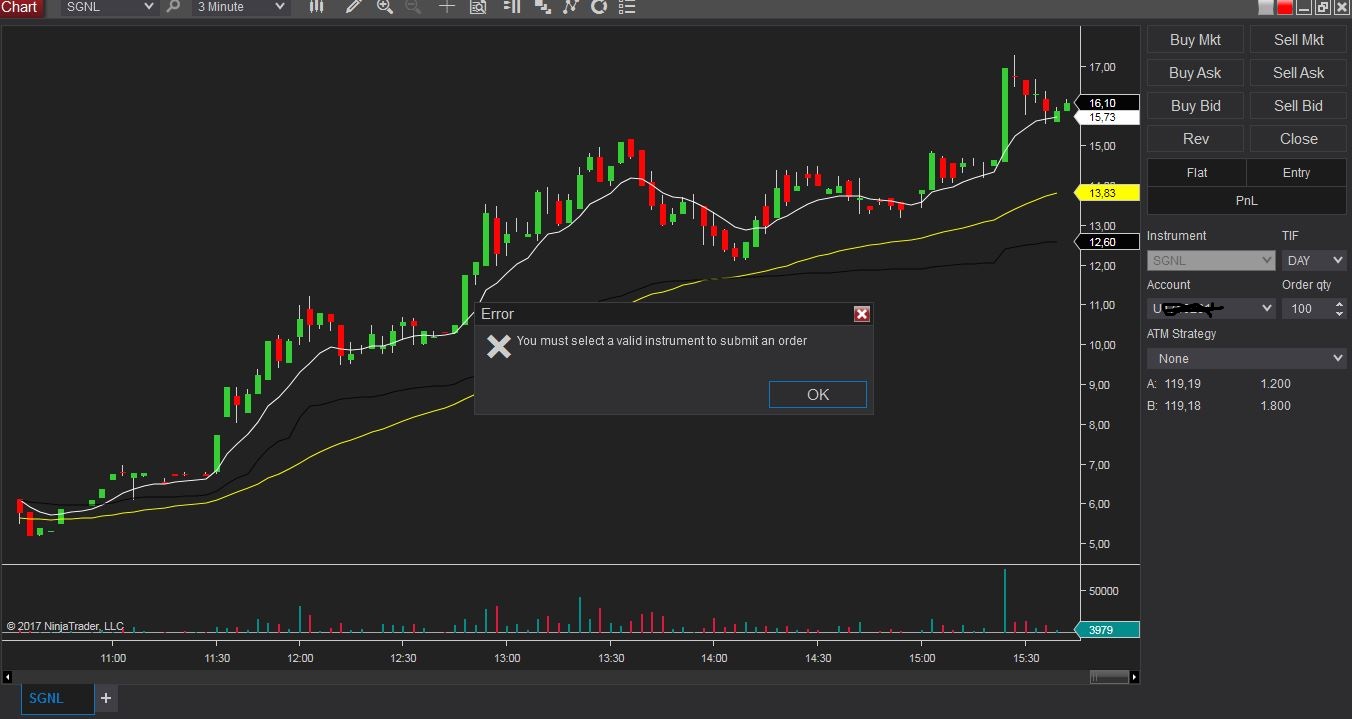The image size is (1352, 719).
Task: Add a new tab with plus button
Action: 106,698
